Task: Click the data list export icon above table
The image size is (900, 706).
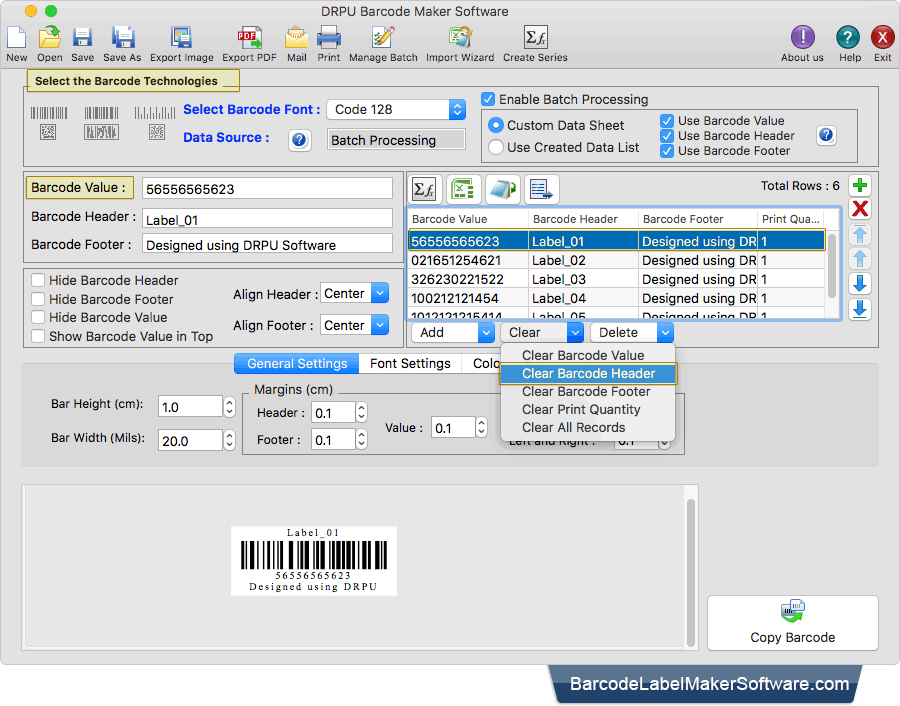Action: pos(541,189)
